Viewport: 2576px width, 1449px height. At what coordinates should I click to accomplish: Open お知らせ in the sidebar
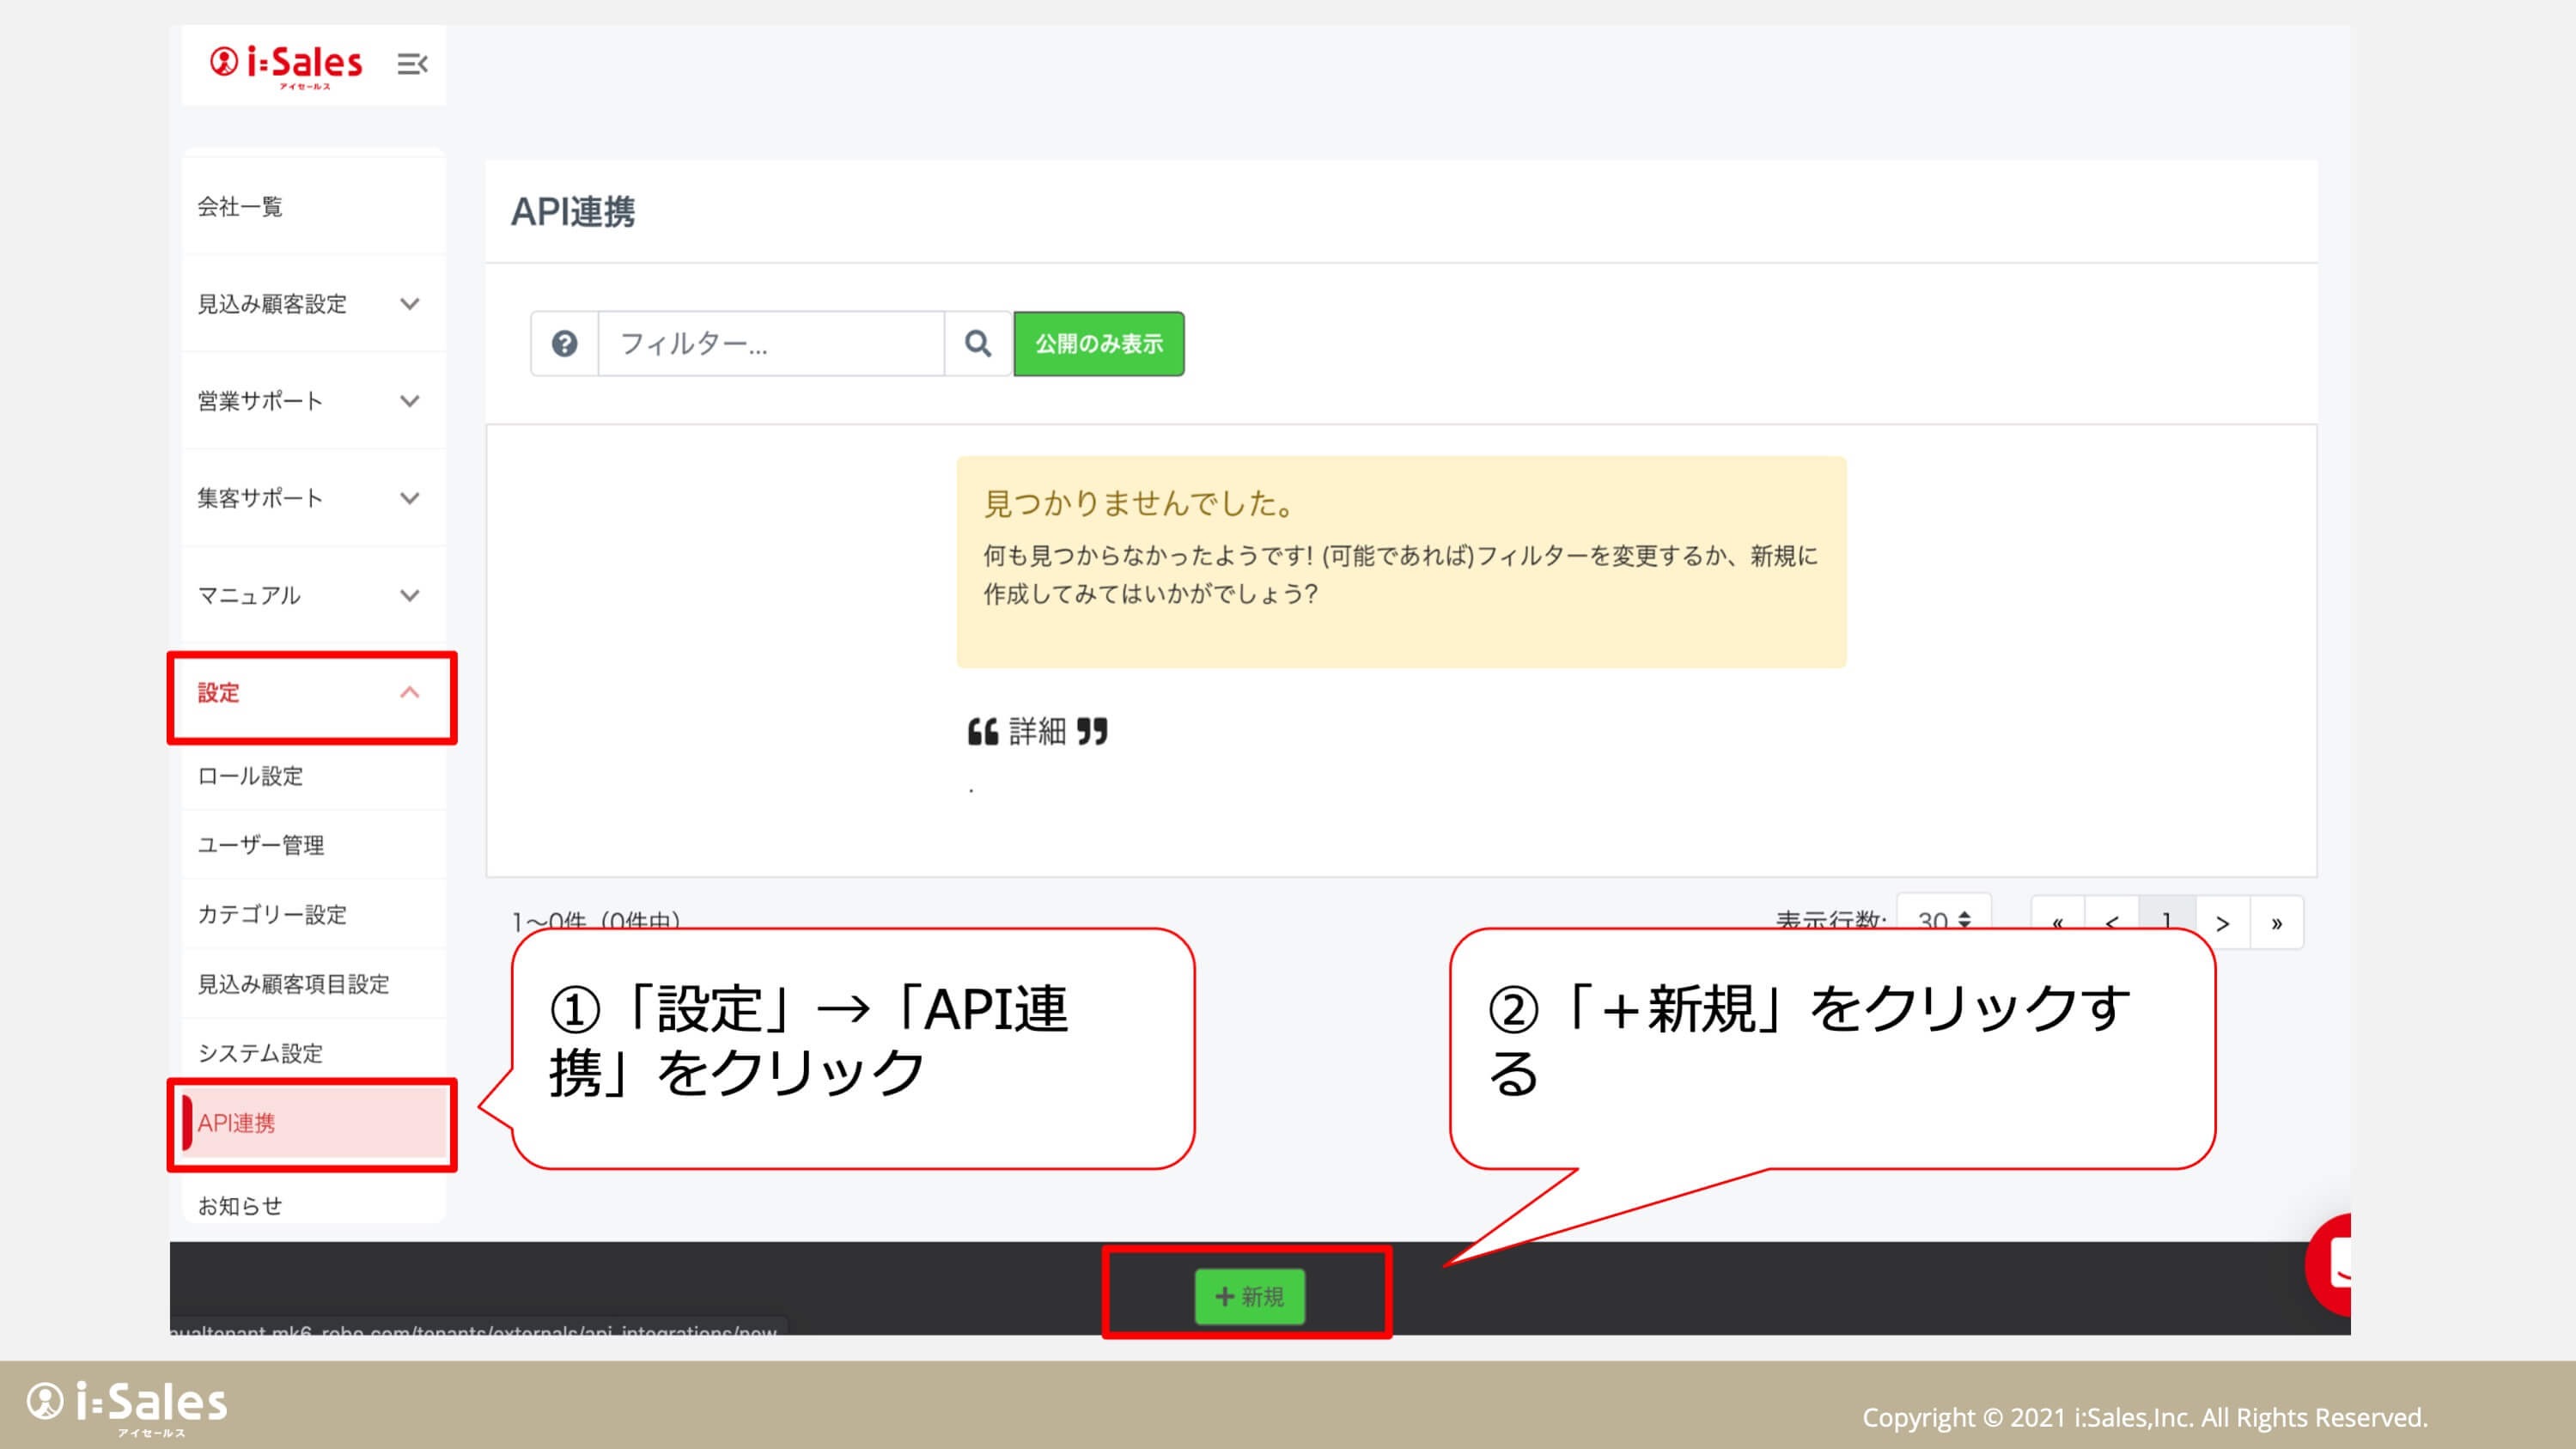tap(240, 1206)
